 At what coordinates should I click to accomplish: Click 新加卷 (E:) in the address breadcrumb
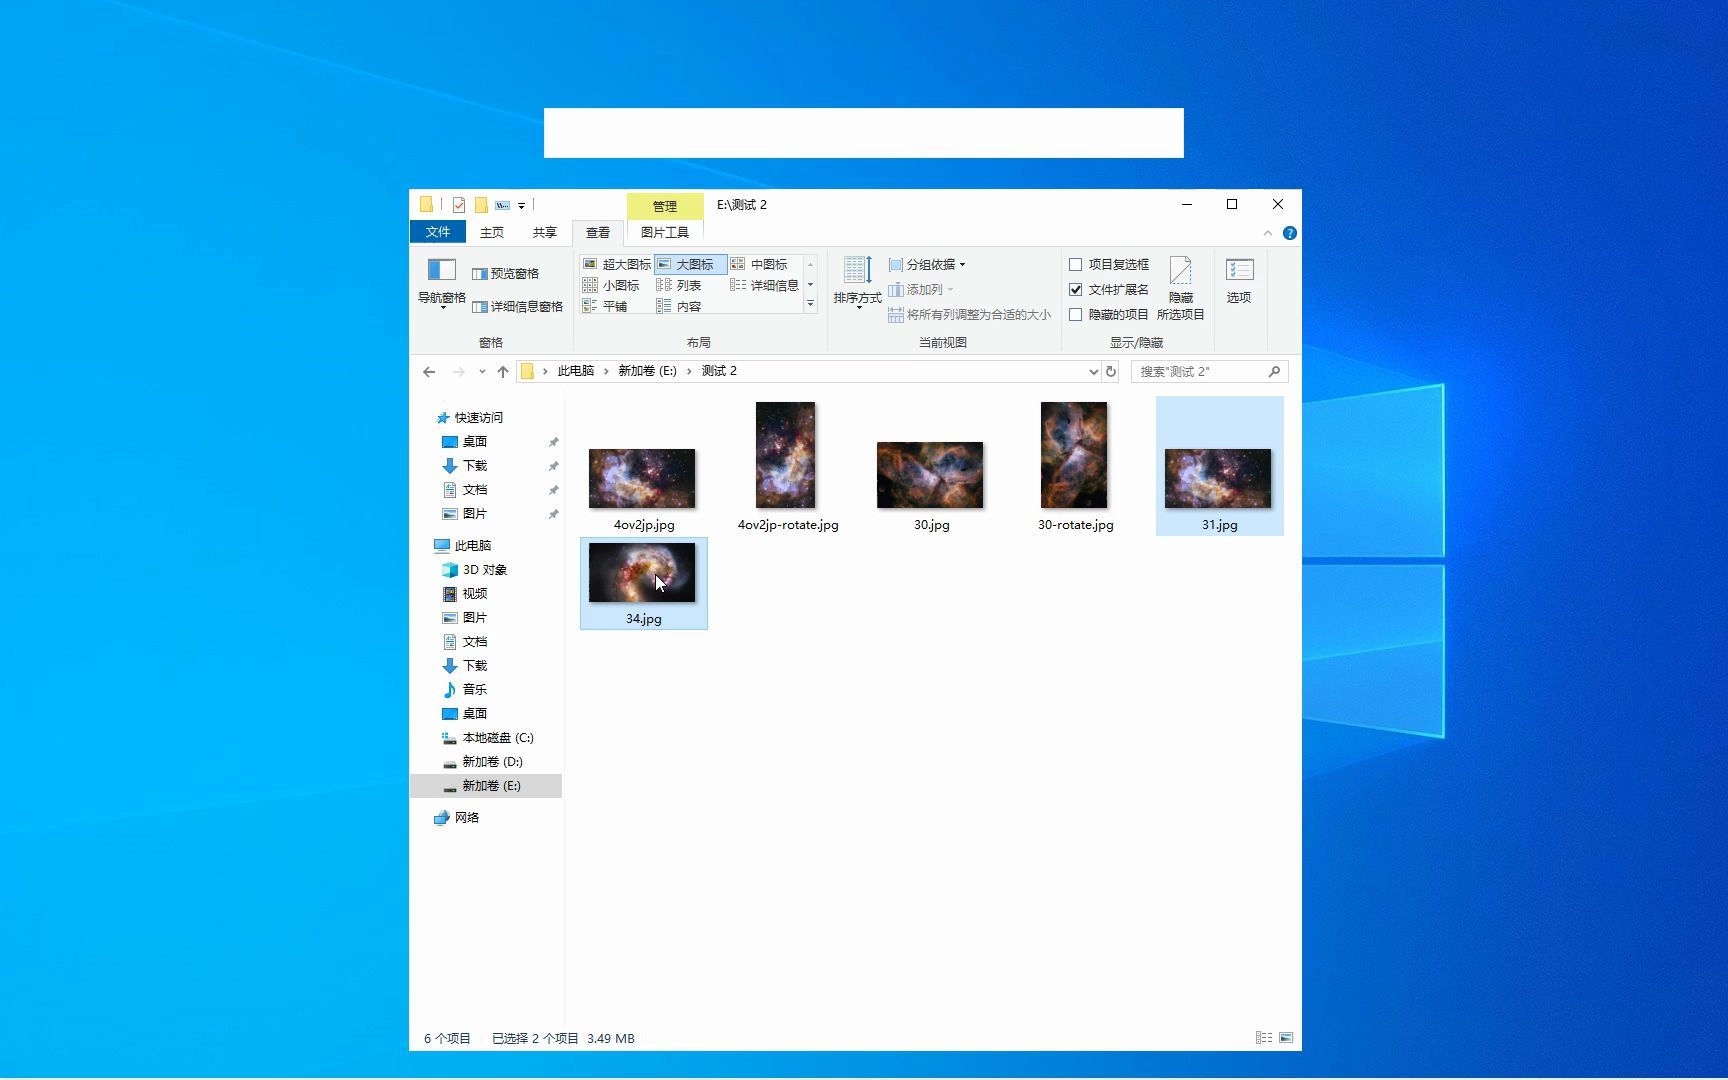click(647, 371)
